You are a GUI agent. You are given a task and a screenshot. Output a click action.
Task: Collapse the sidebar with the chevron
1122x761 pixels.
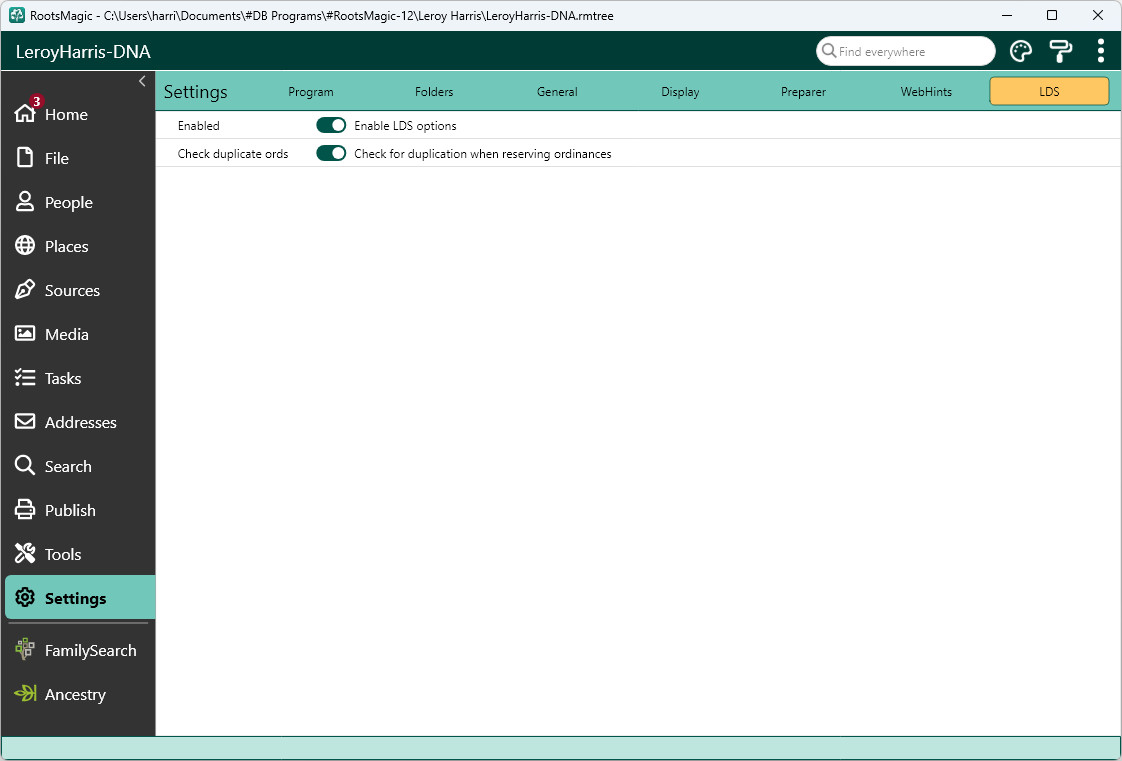click(142, 81)
